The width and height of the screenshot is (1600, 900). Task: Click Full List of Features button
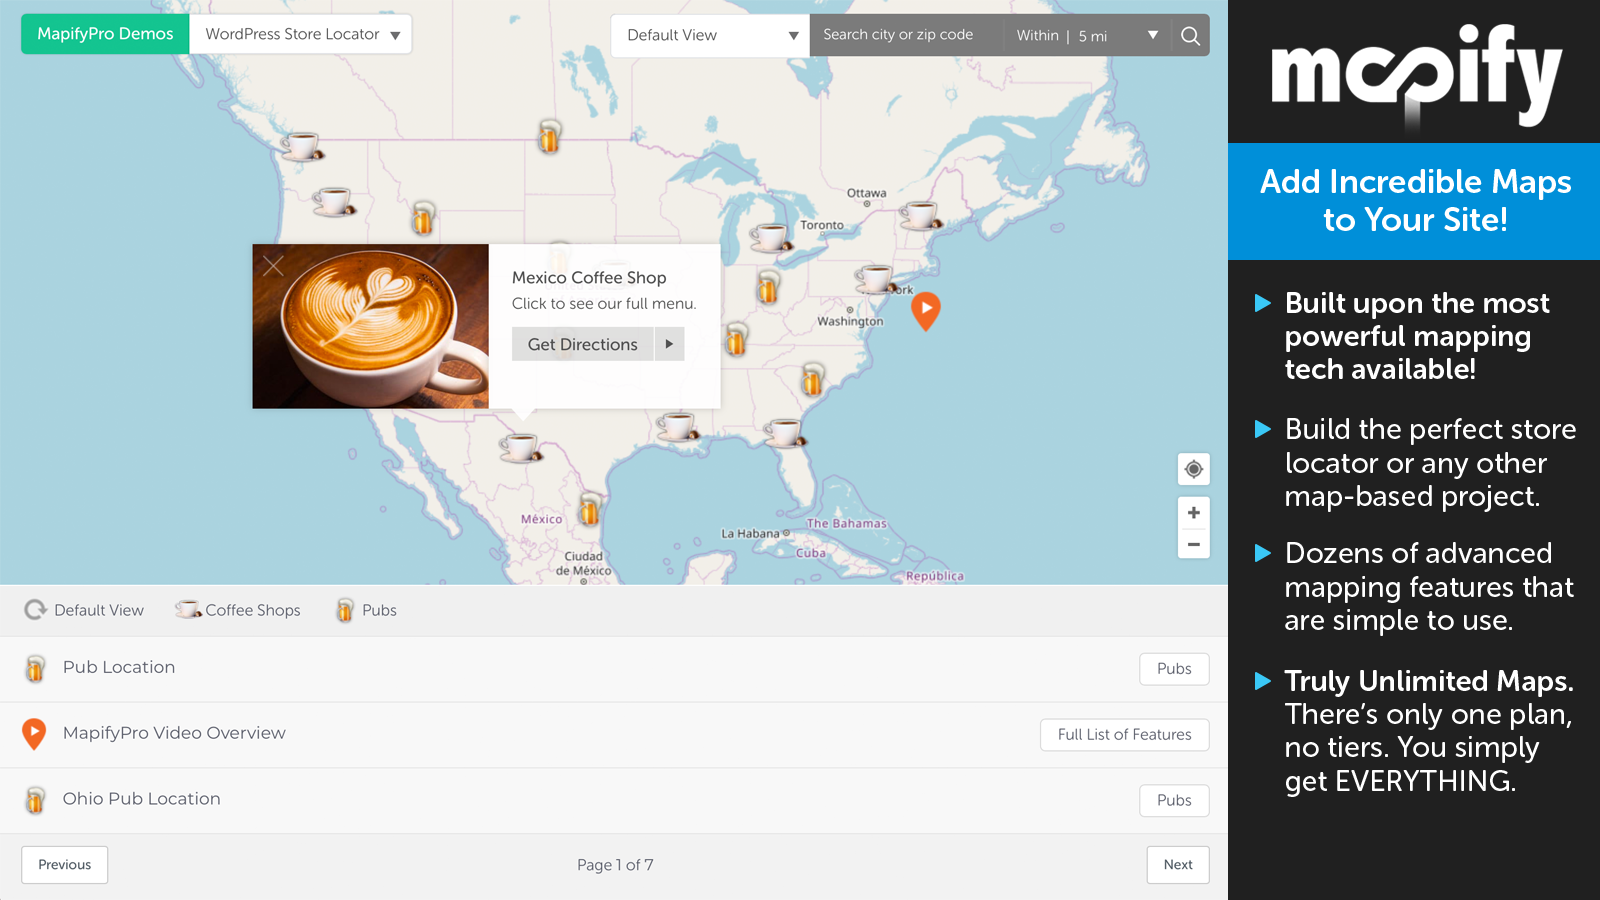pyautogui.click(x=1125, y=735)
